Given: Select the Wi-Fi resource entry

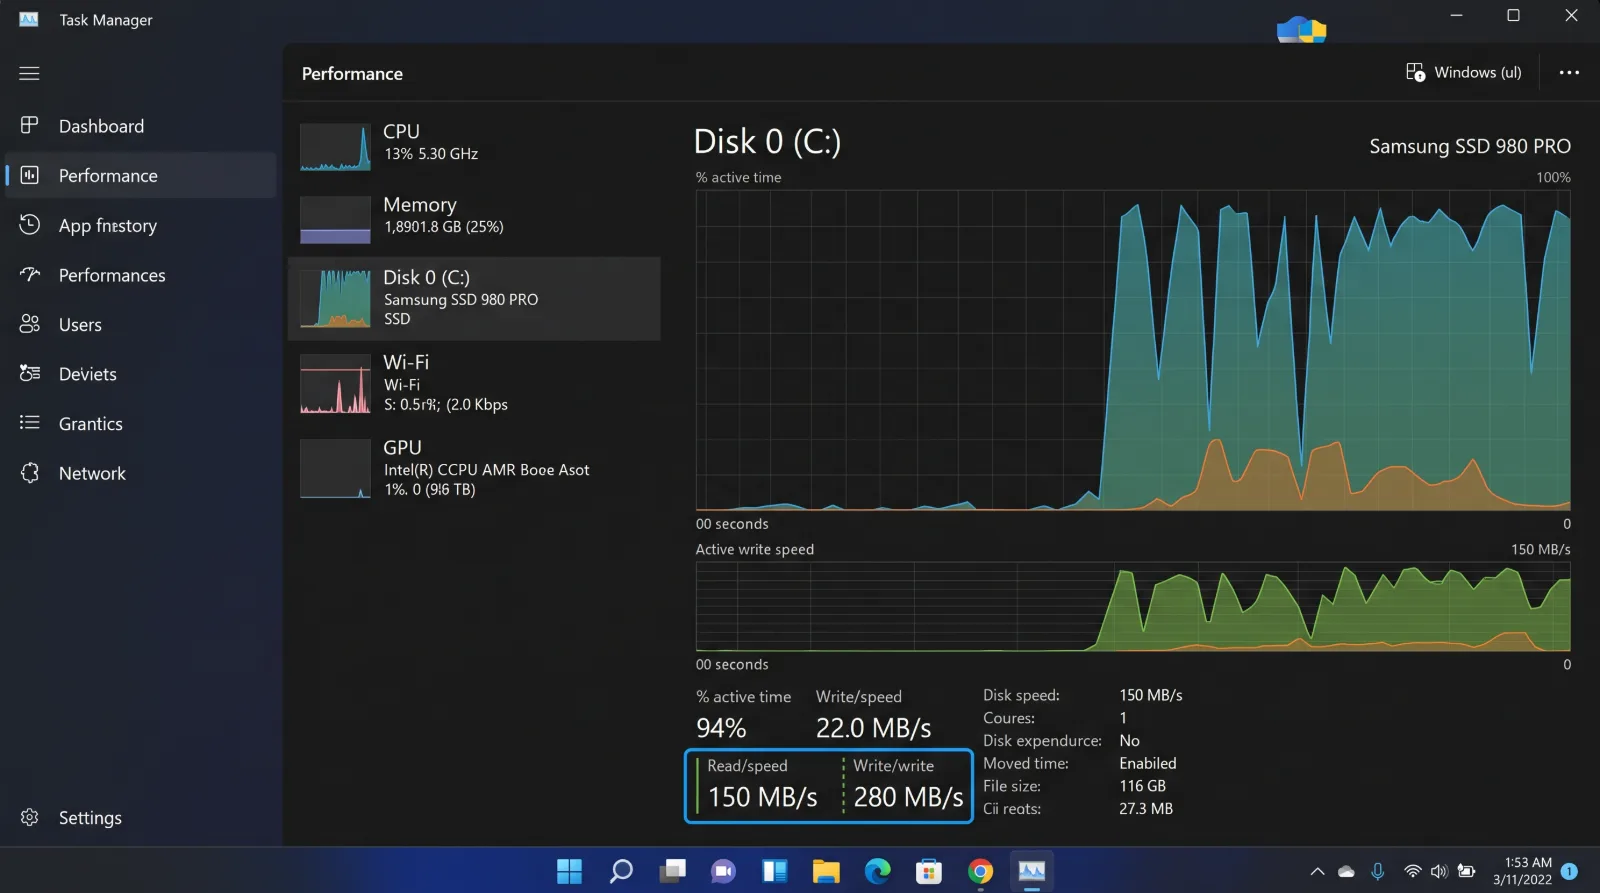Looking at the screenshot, I should pos(474,383).
